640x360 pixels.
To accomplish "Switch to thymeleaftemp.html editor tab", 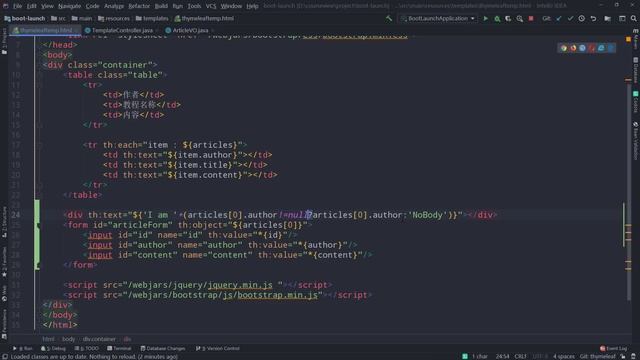I will (x=45, y=30).
